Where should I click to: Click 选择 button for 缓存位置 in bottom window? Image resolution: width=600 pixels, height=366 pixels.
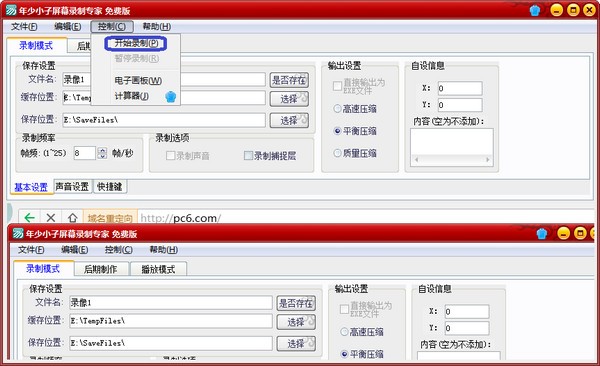coord(296,322)
